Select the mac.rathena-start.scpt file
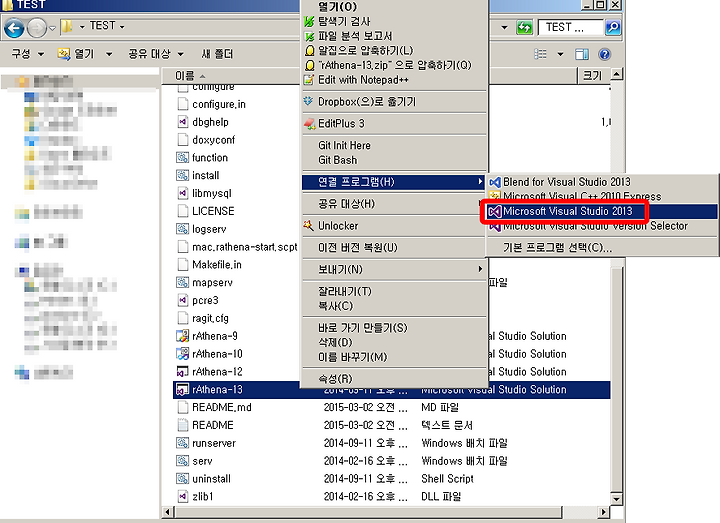 click(x=245, y=247)
